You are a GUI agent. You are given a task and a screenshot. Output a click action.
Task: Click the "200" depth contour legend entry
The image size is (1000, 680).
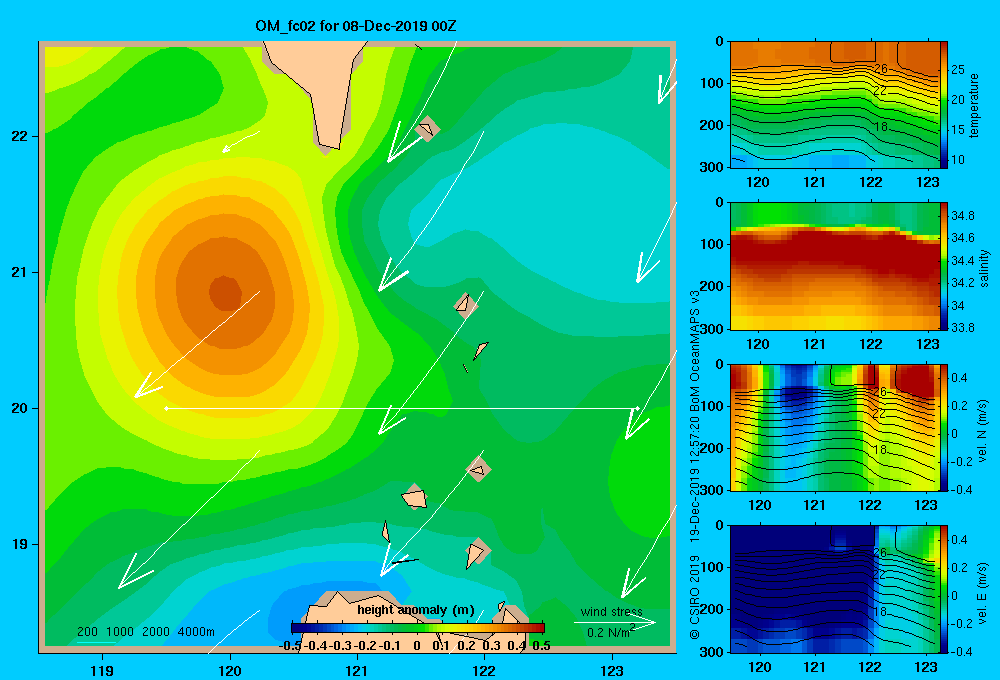click(x=87, y=632)
